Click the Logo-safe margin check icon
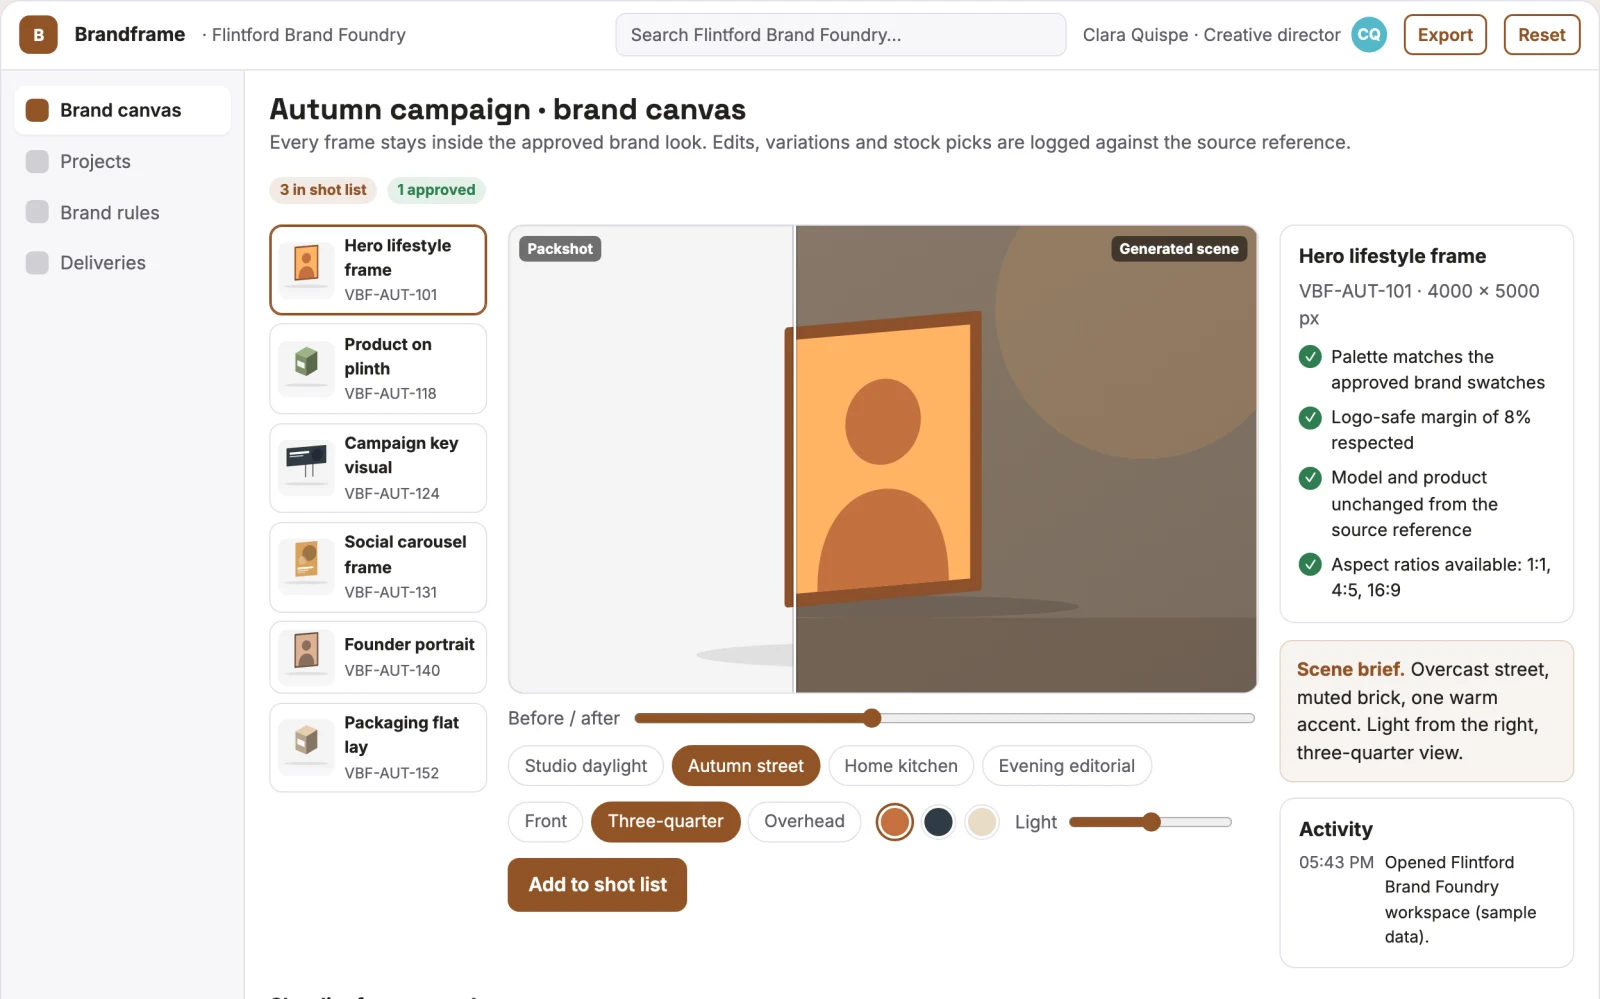 tap(1310, 418)
